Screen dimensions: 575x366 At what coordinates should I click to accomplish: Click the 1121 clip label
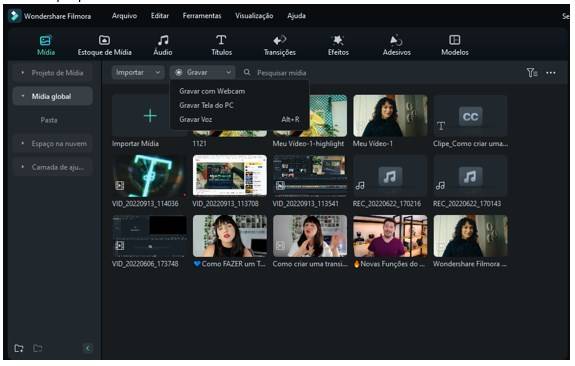tap(199, 143)
